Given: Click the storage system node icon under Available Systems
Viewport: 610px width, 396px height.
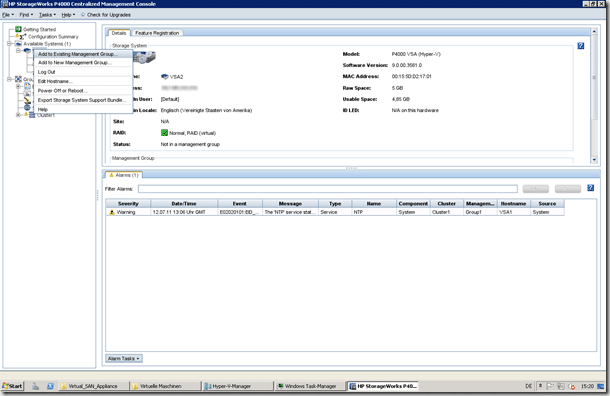Looking at the screenshot, I should point(27,51).
